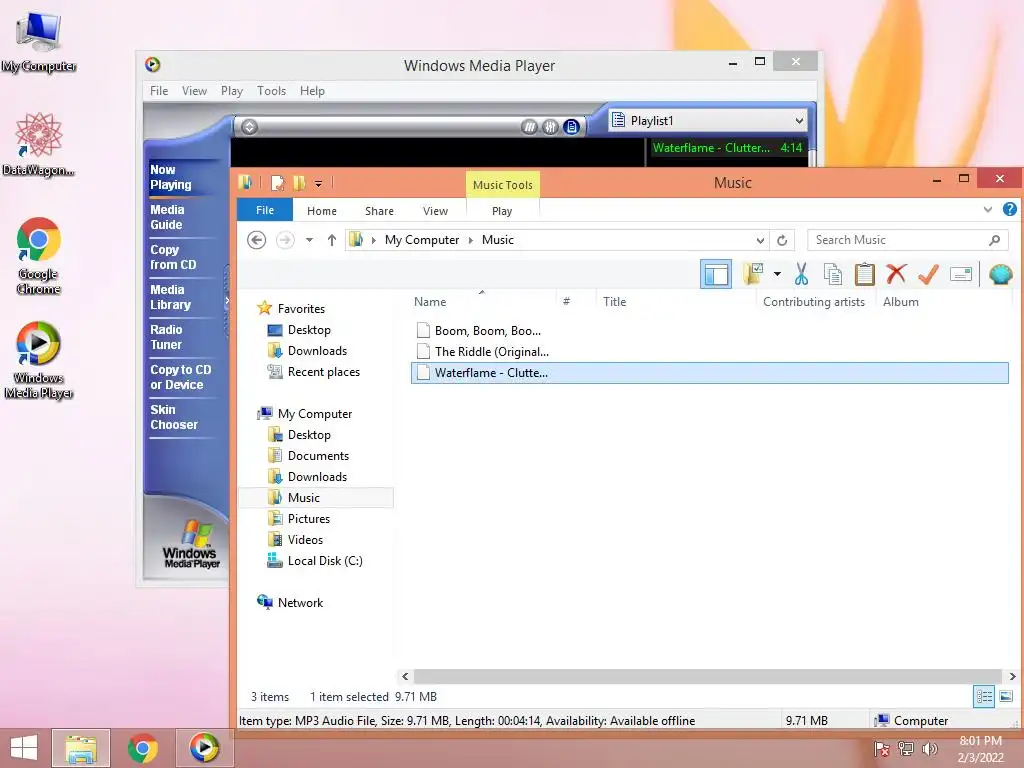Screen dimensions: 1024x768
Task: Switch to the View ribbon tab
Action: (435, 211)
